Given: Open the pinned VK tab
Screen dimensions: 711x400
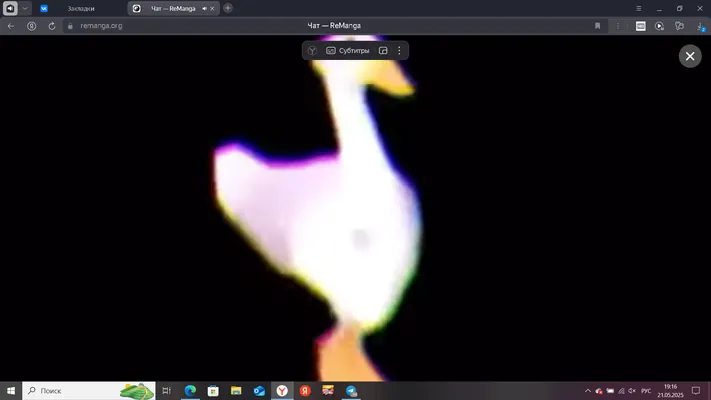Looking at the screenshot, I should click(x=44, y=9).
